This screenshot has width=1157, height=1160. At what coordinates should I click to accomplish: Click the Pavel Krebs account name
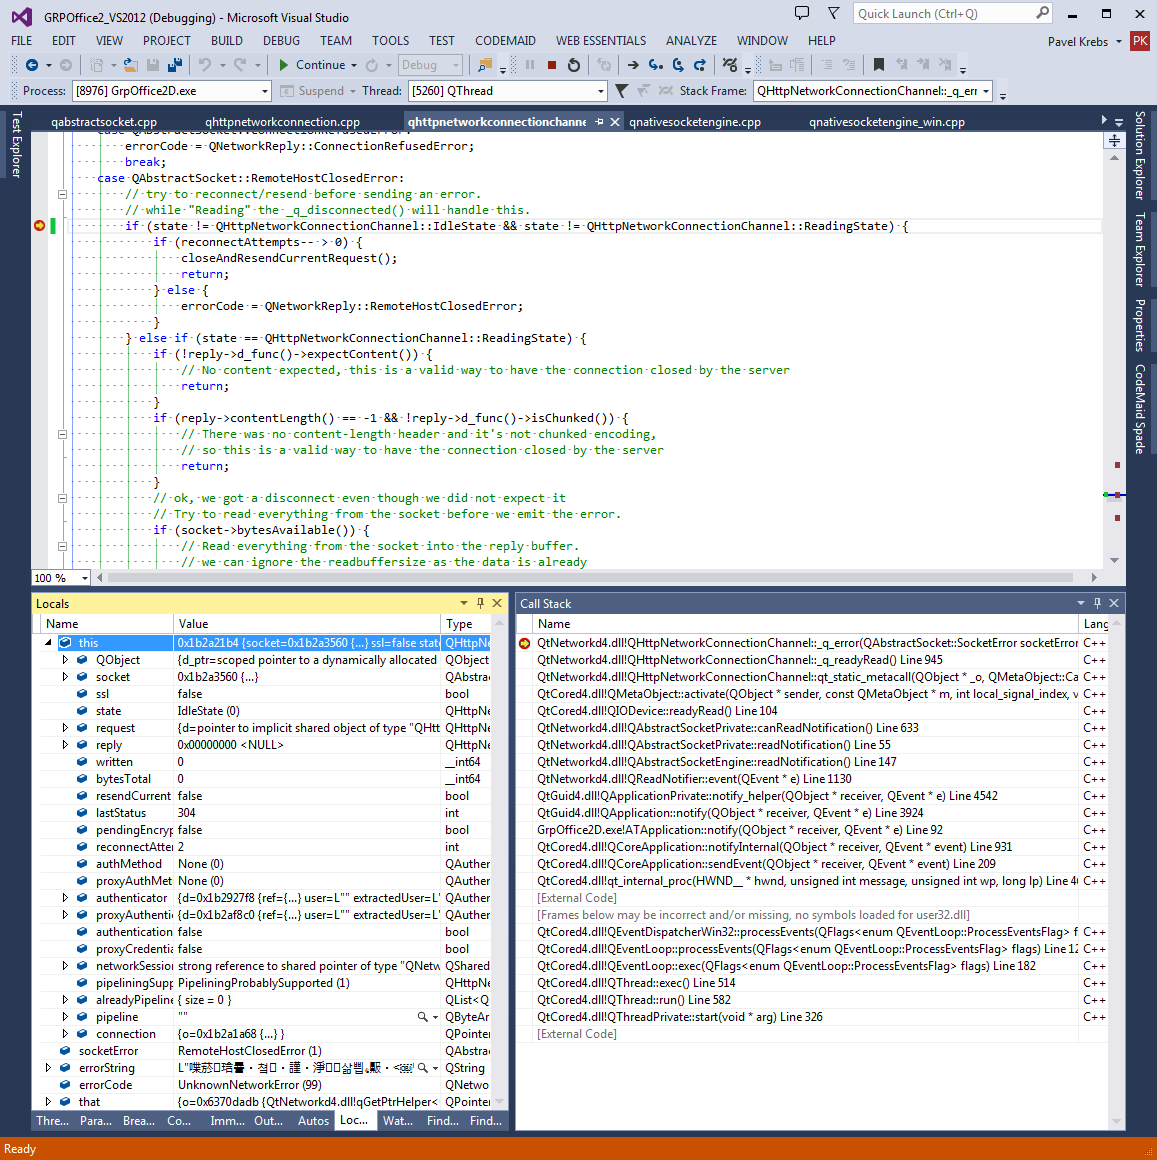(1077, 42)
